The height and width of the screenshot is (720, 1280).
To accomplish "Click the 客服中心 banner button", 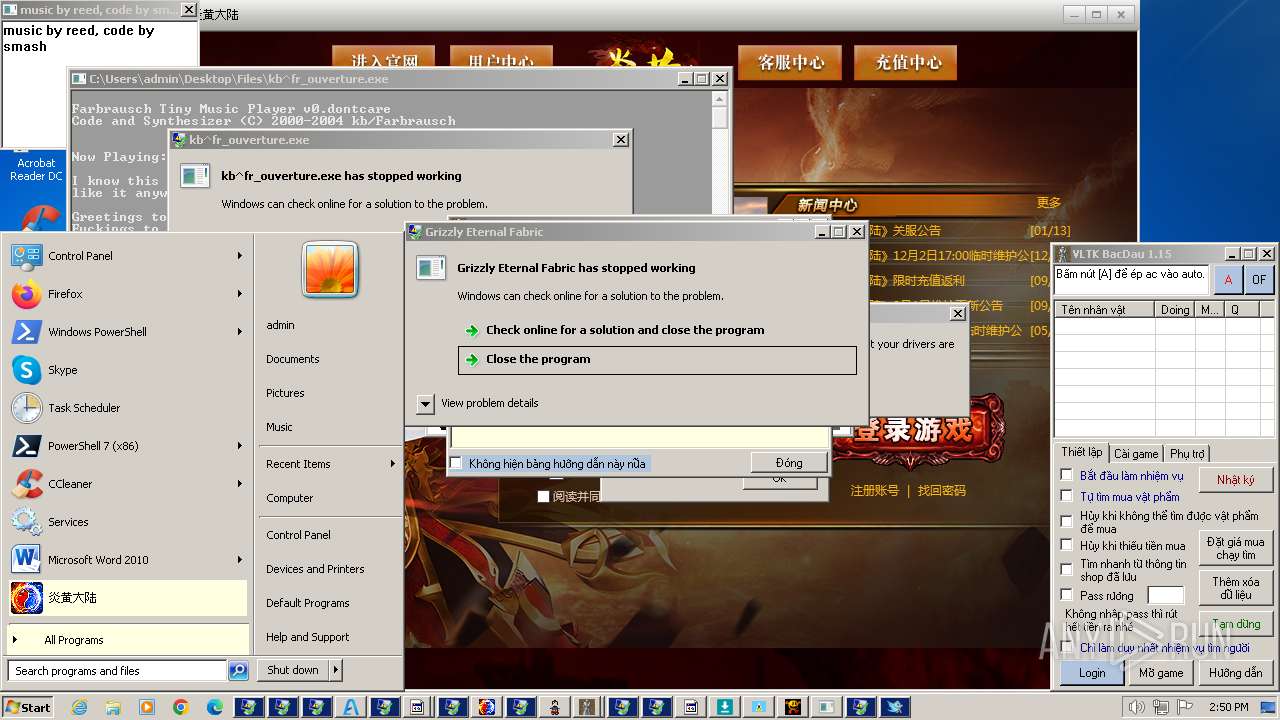I will [791, 62].
